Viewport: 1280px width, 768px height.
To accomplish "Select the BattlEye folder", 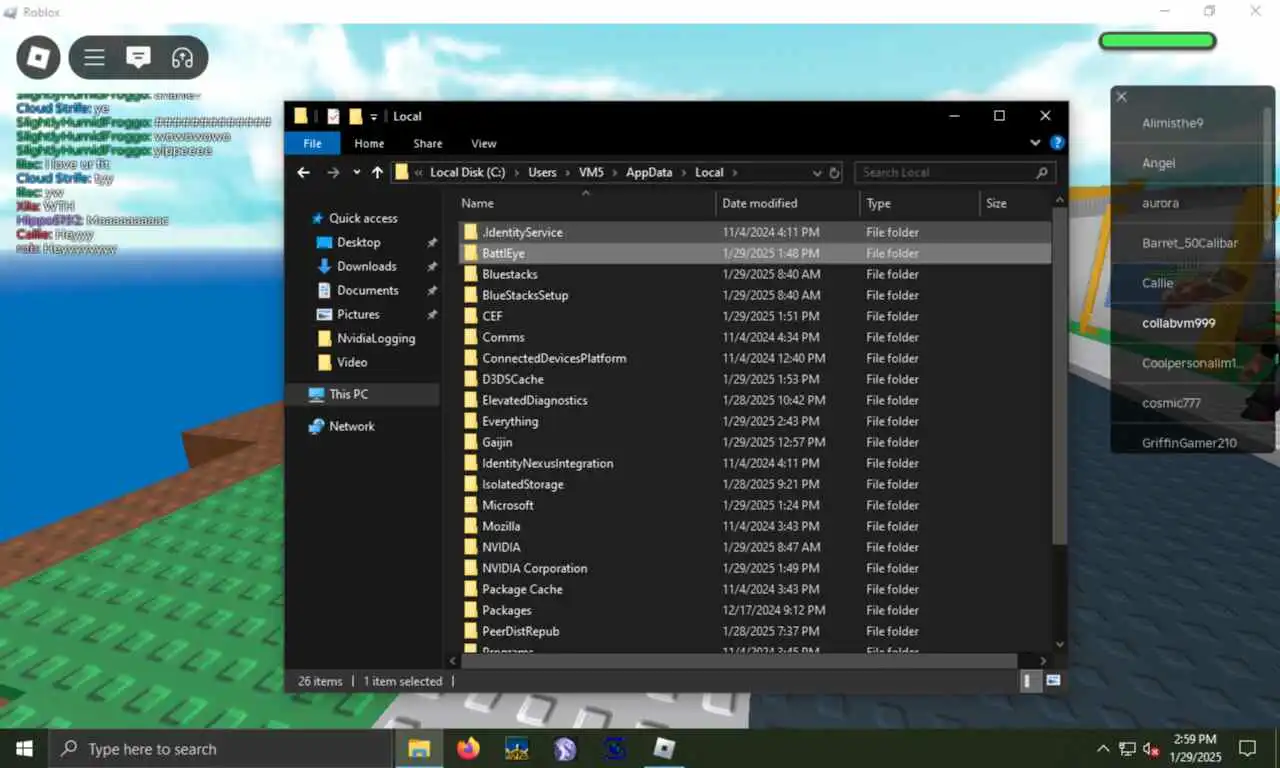I will (x=755, y=253).
